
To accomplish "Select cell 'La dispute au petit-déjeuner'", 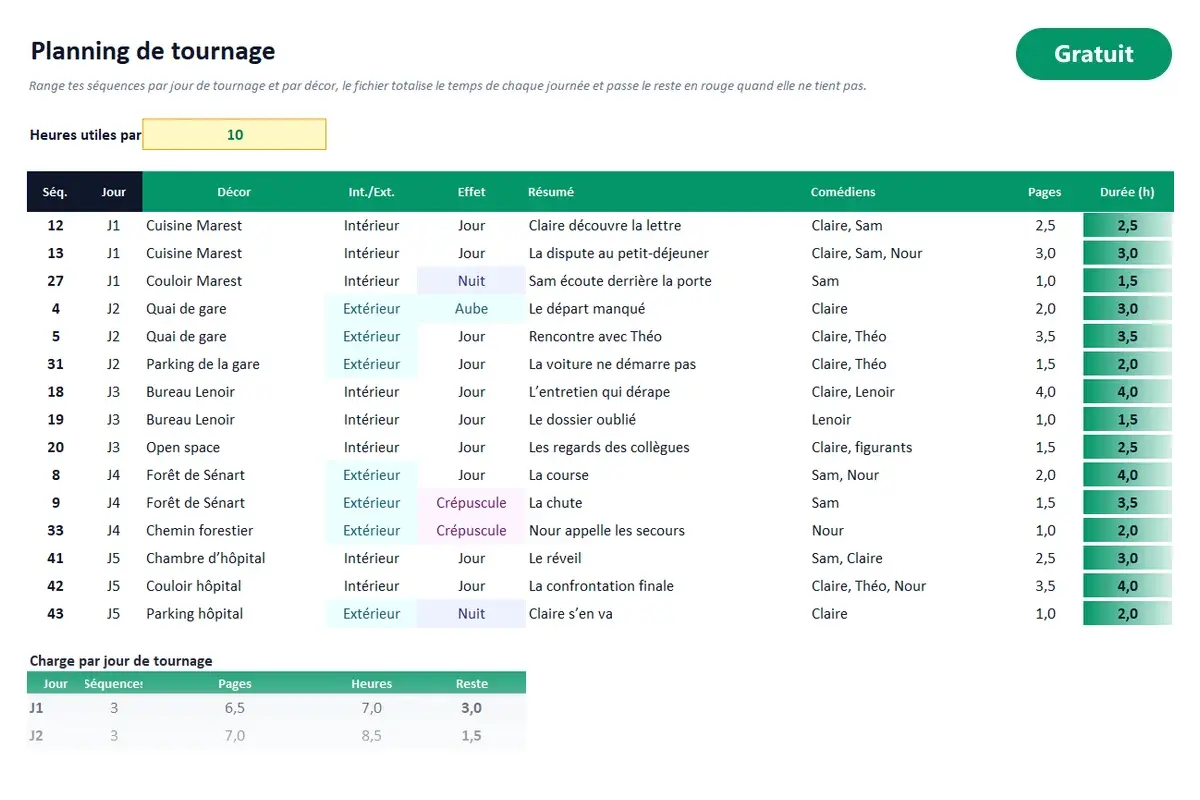I will 619,254.
